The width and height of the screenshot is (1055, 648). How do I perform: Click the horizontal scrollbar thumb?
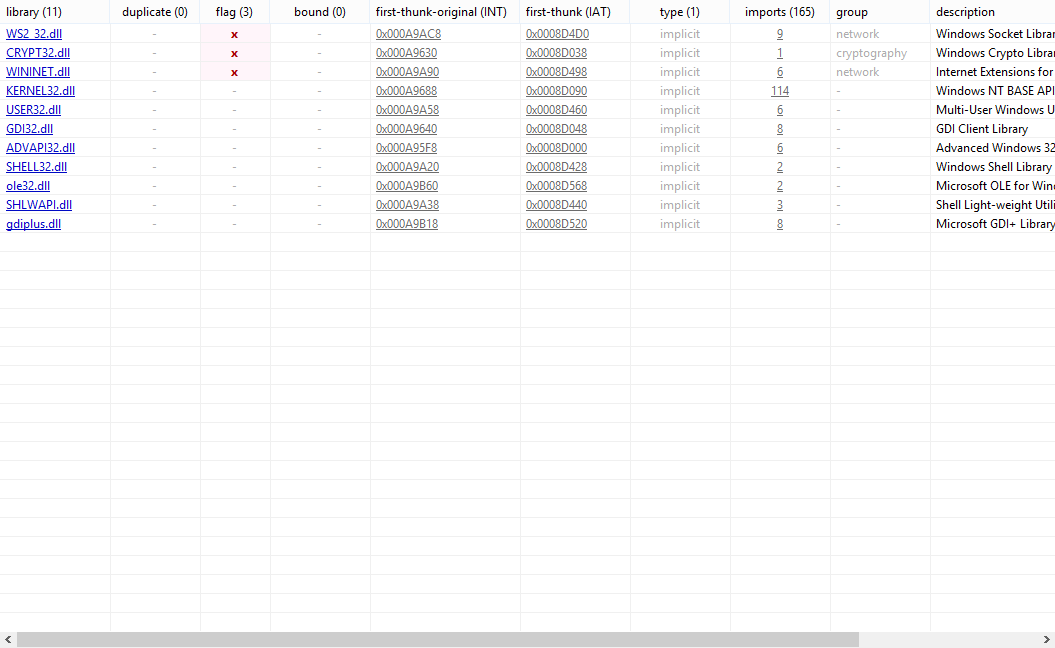click(438, 639)
